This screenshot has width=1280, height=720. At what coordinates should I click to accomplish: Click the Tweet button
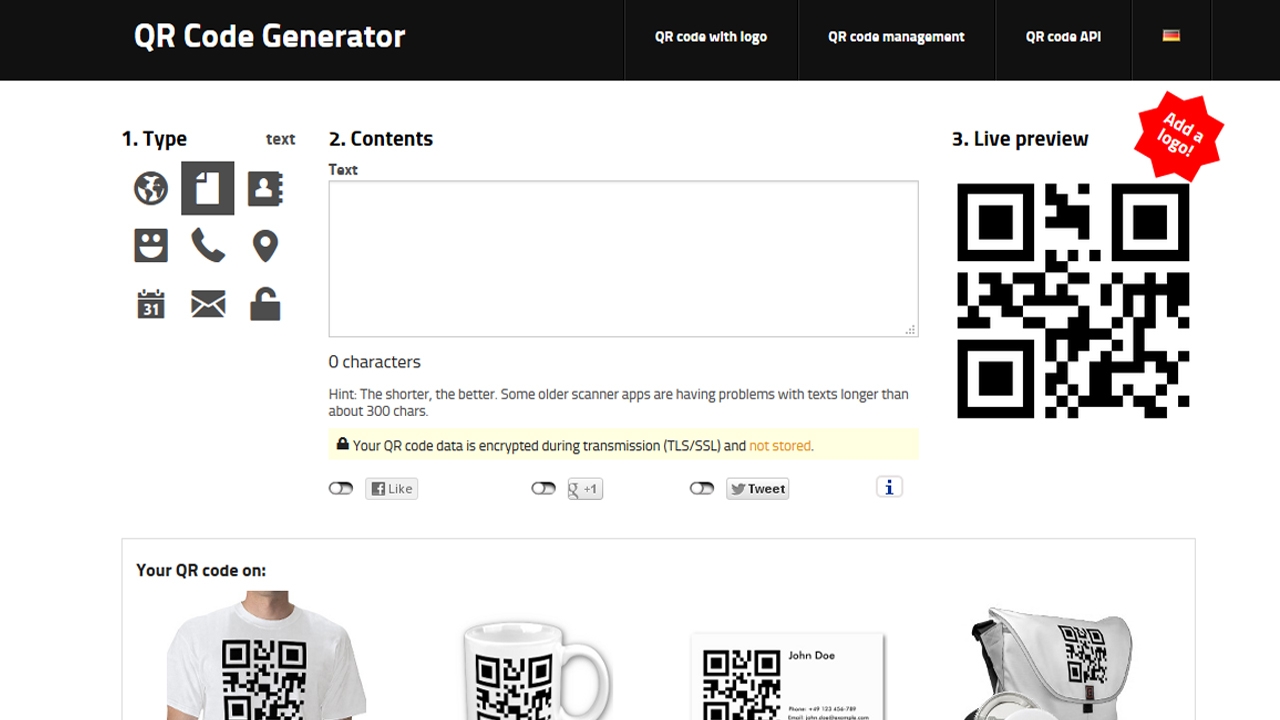coord(757,489)
